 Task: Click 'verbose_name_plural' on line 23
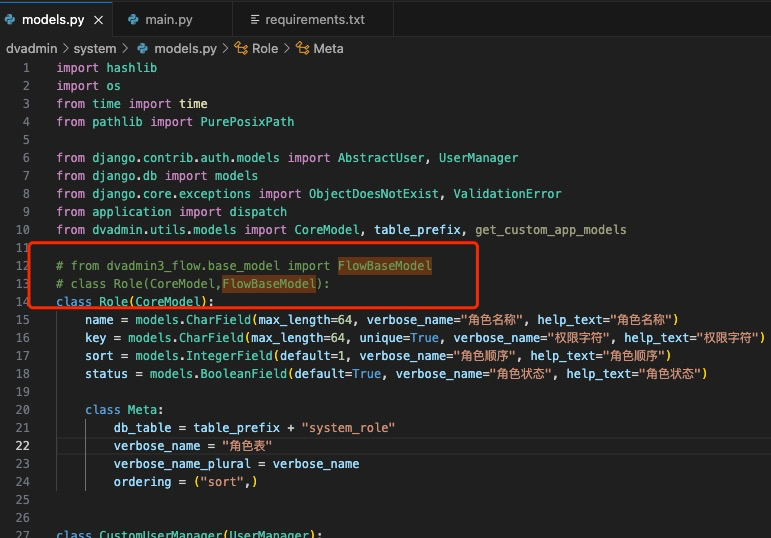tap(182, 464)
